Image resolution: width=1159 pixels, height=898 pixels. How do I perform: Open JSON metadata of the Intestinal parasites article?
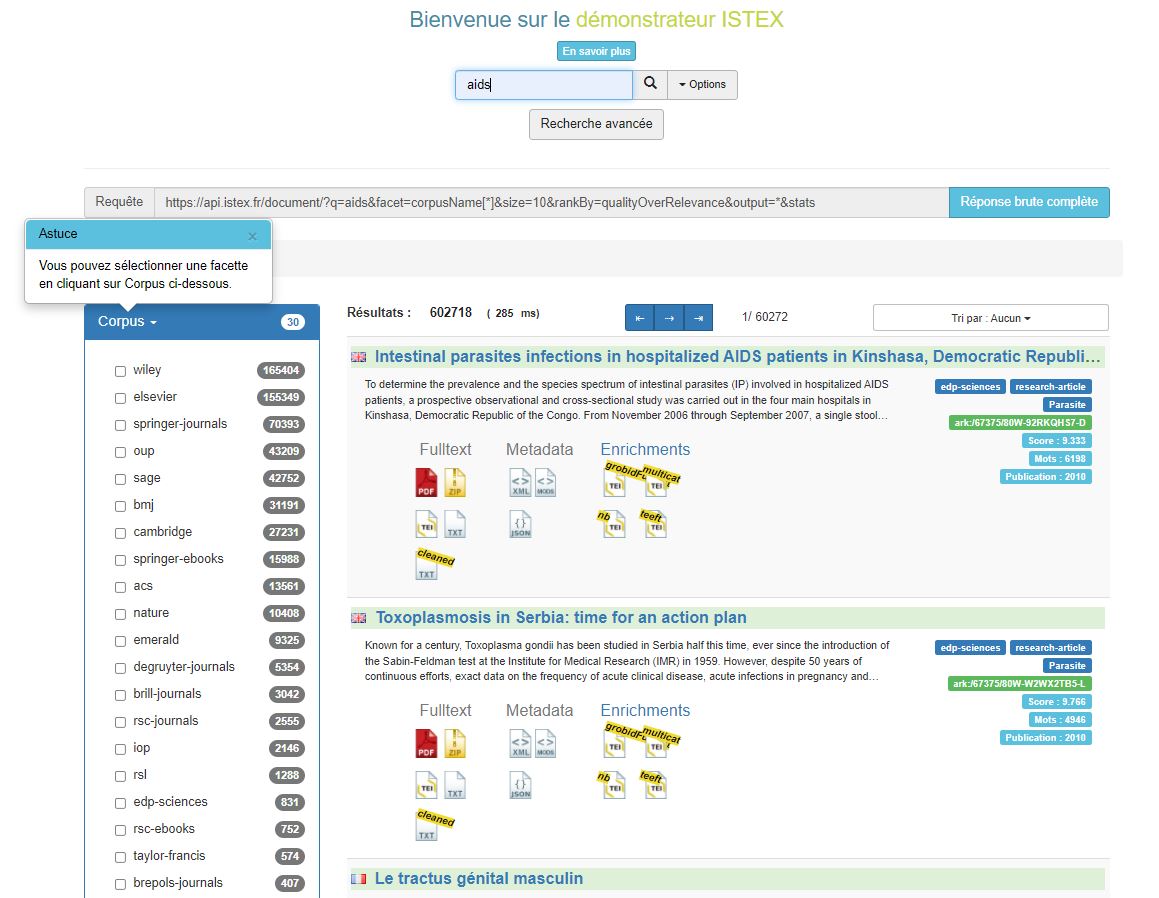520,524
